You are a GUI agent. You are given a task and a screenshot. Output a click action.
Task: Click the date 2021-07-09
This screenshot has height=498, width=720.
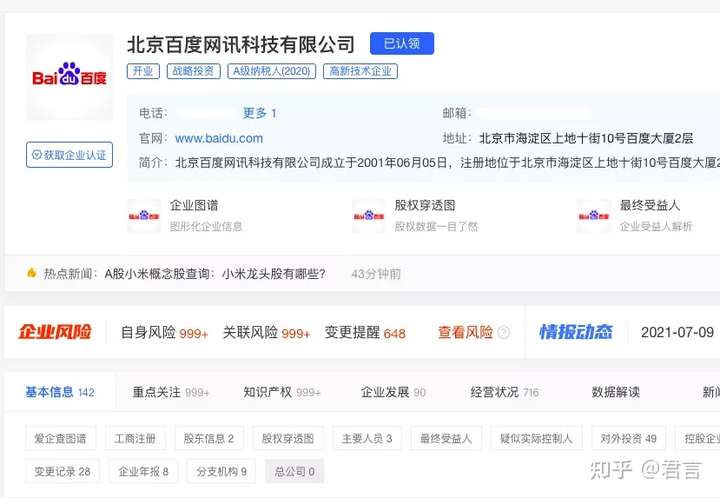(677, 332)
